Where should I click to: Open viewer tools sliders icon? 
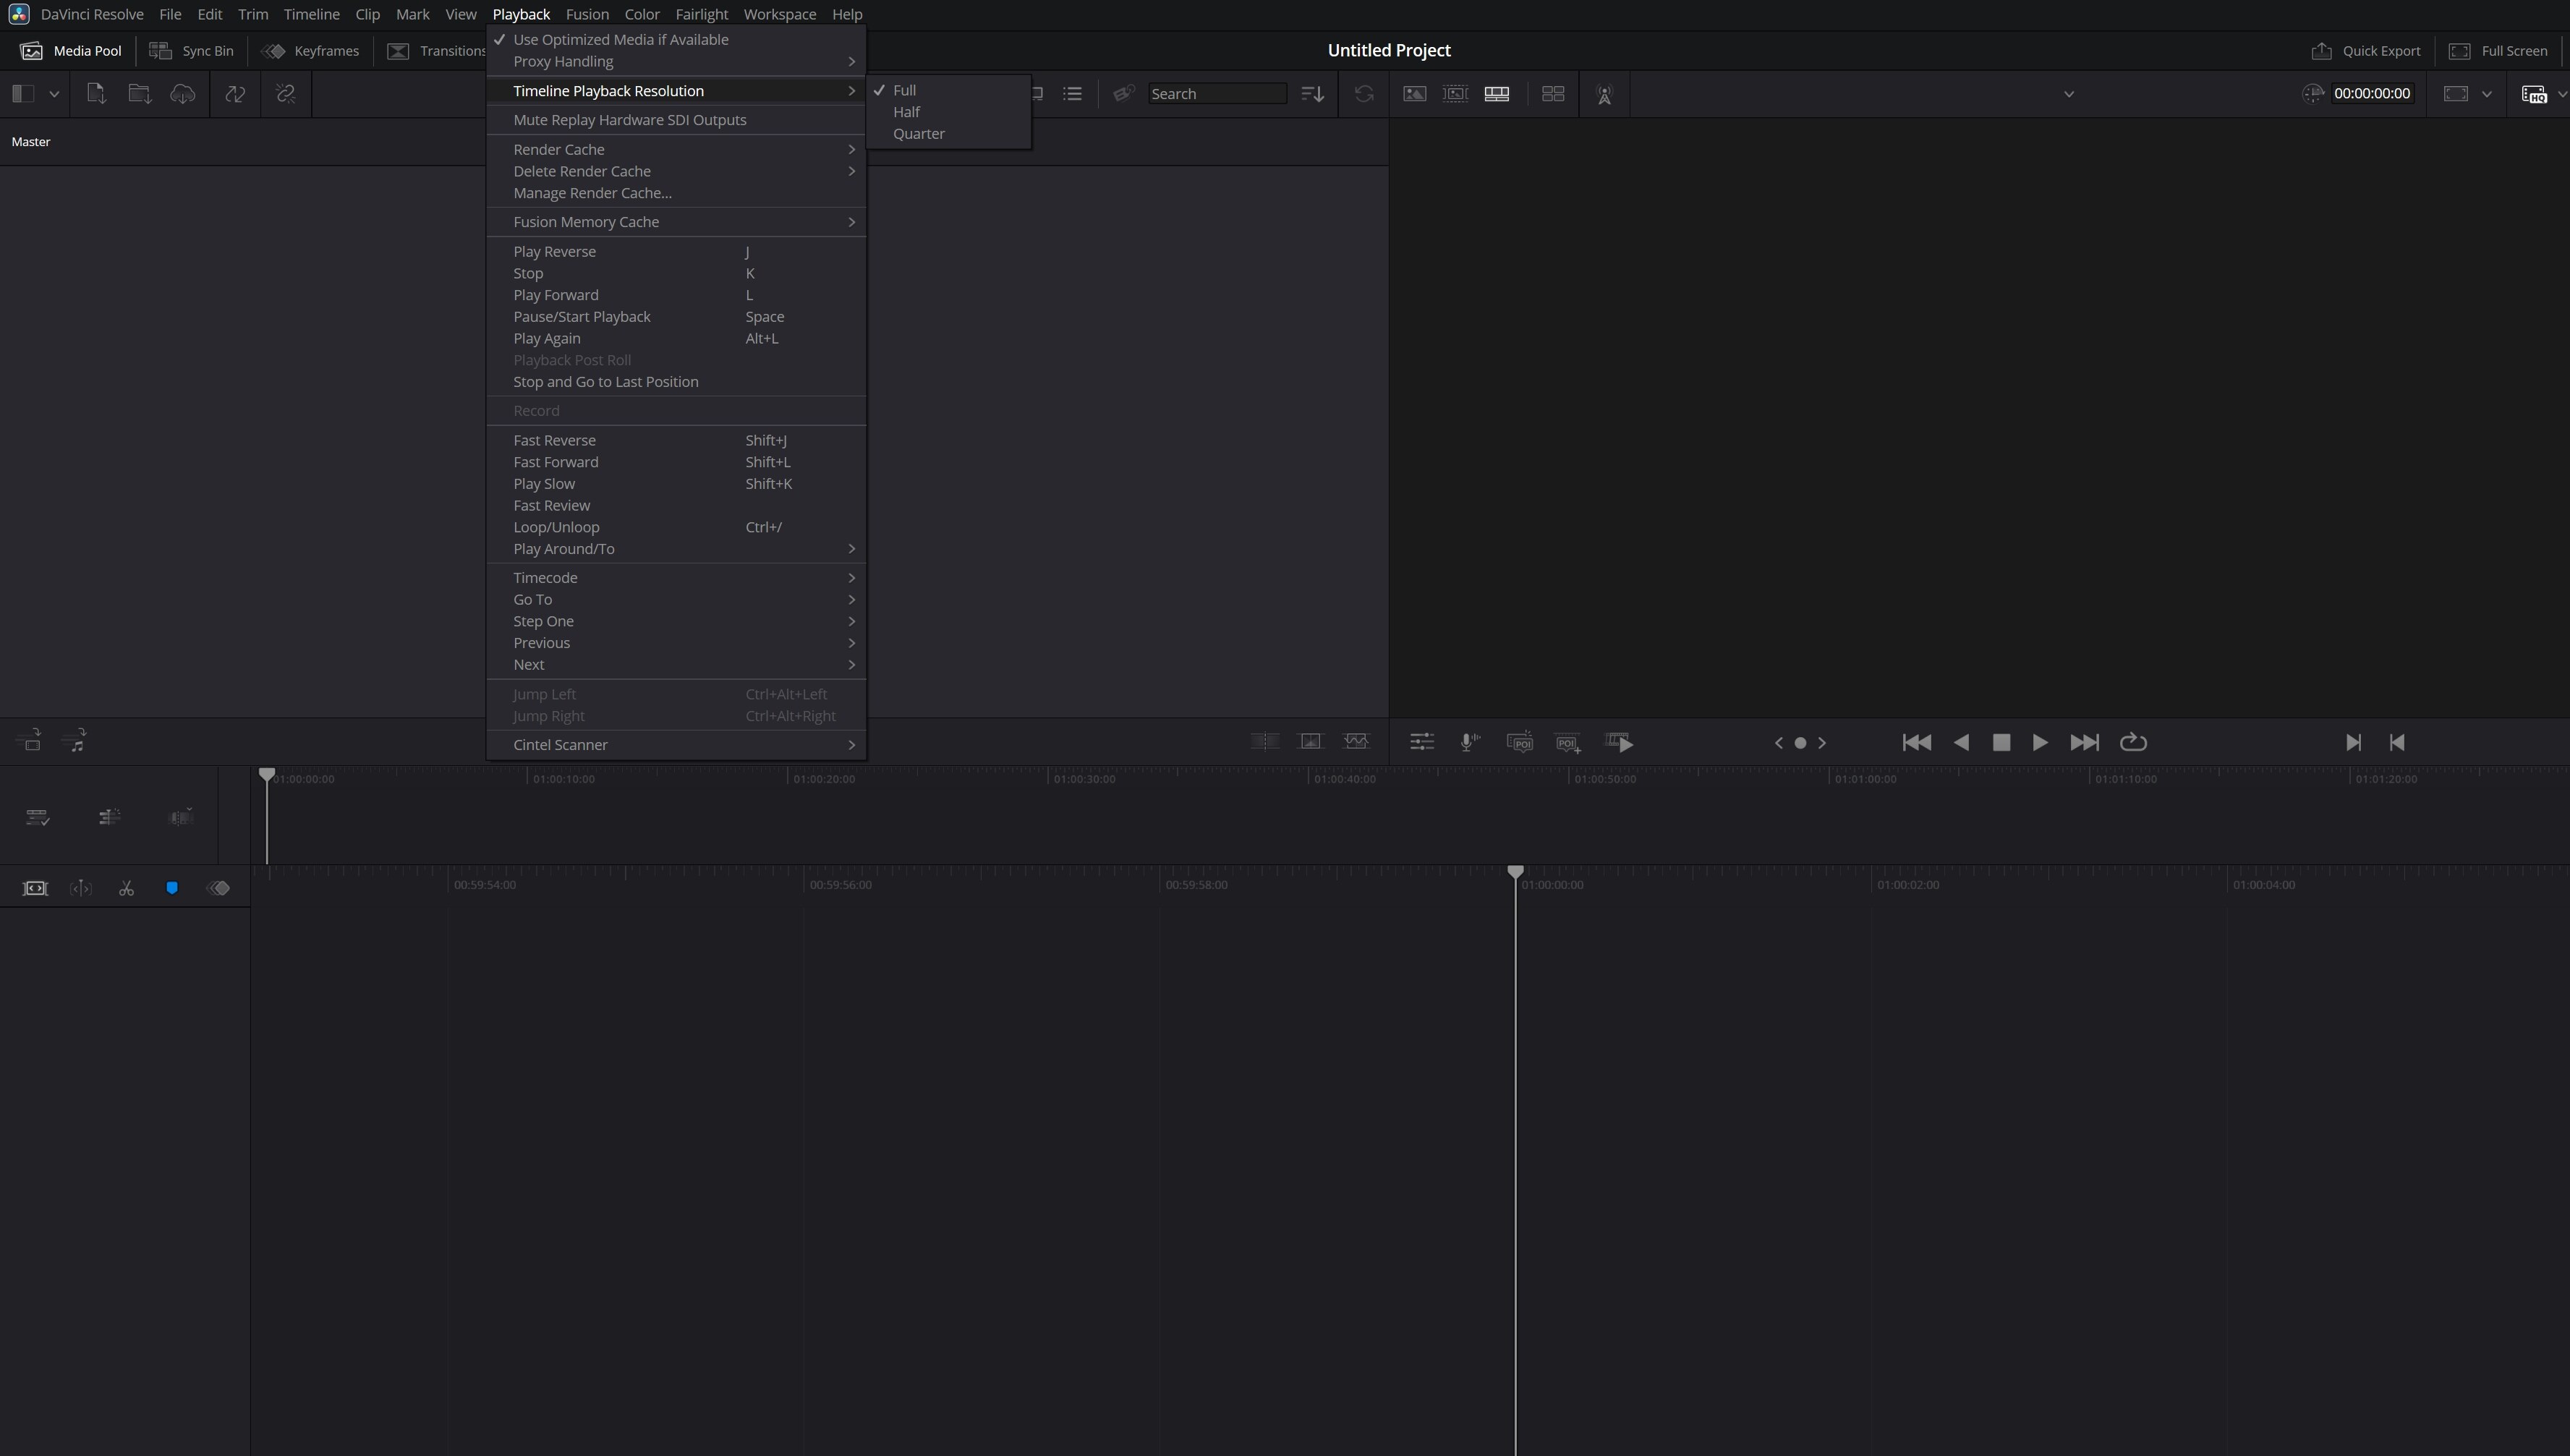coord(1422,742)
